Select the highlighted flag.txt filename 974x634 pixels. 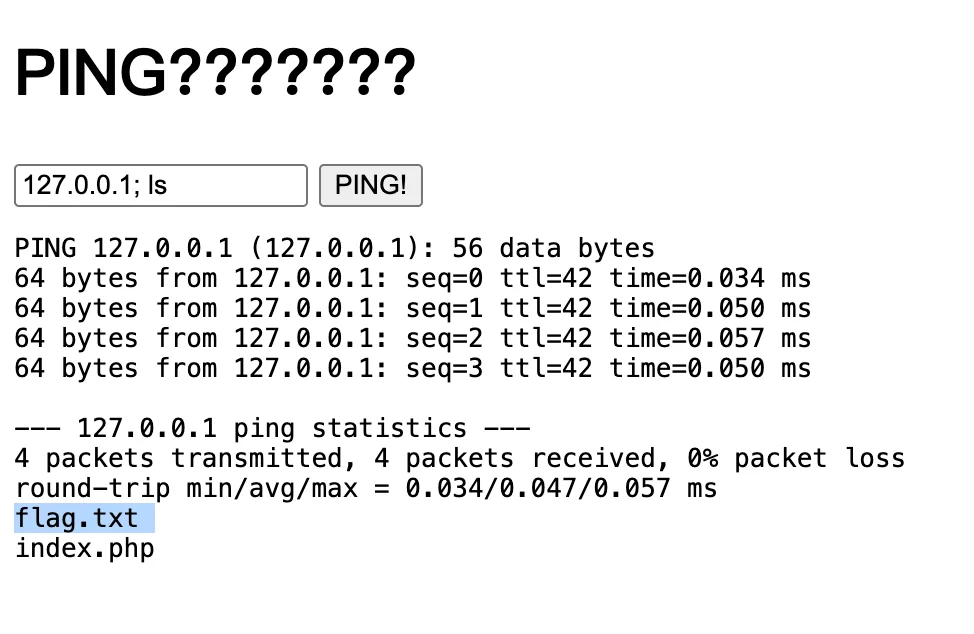coord(77,519)
